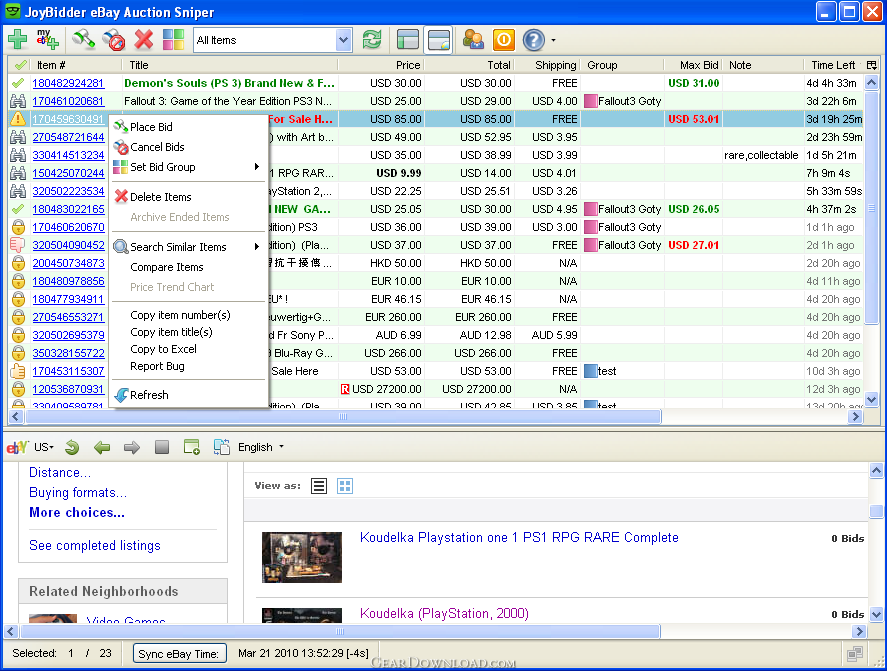887x671 pixels.
Task: Click the eBay logo in browser bar
Action: click(17, 447)
